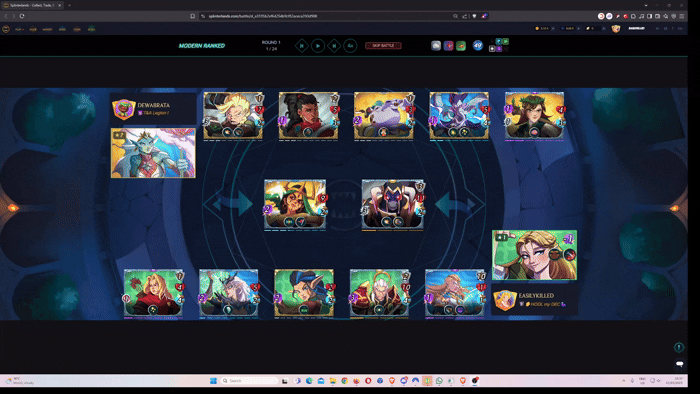
Task: Expand the Play menu dropdown
Action: click(x=19, y=29)
